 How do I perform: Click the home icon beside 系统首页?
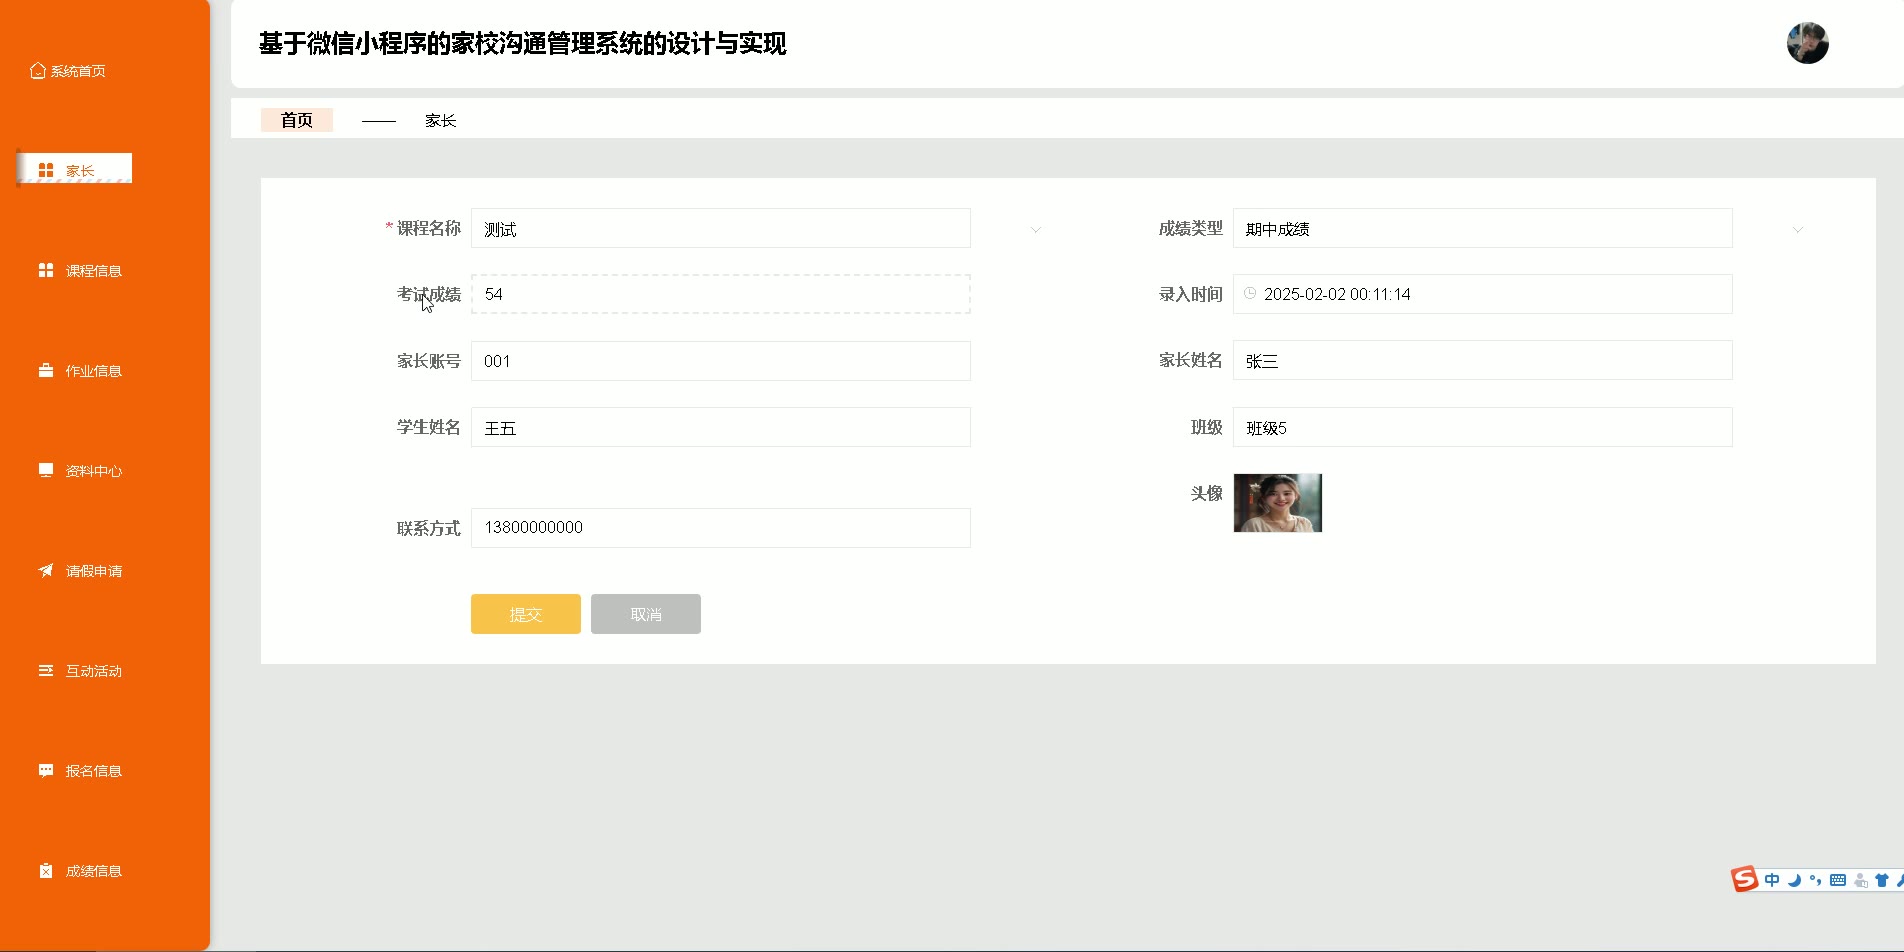38,71
